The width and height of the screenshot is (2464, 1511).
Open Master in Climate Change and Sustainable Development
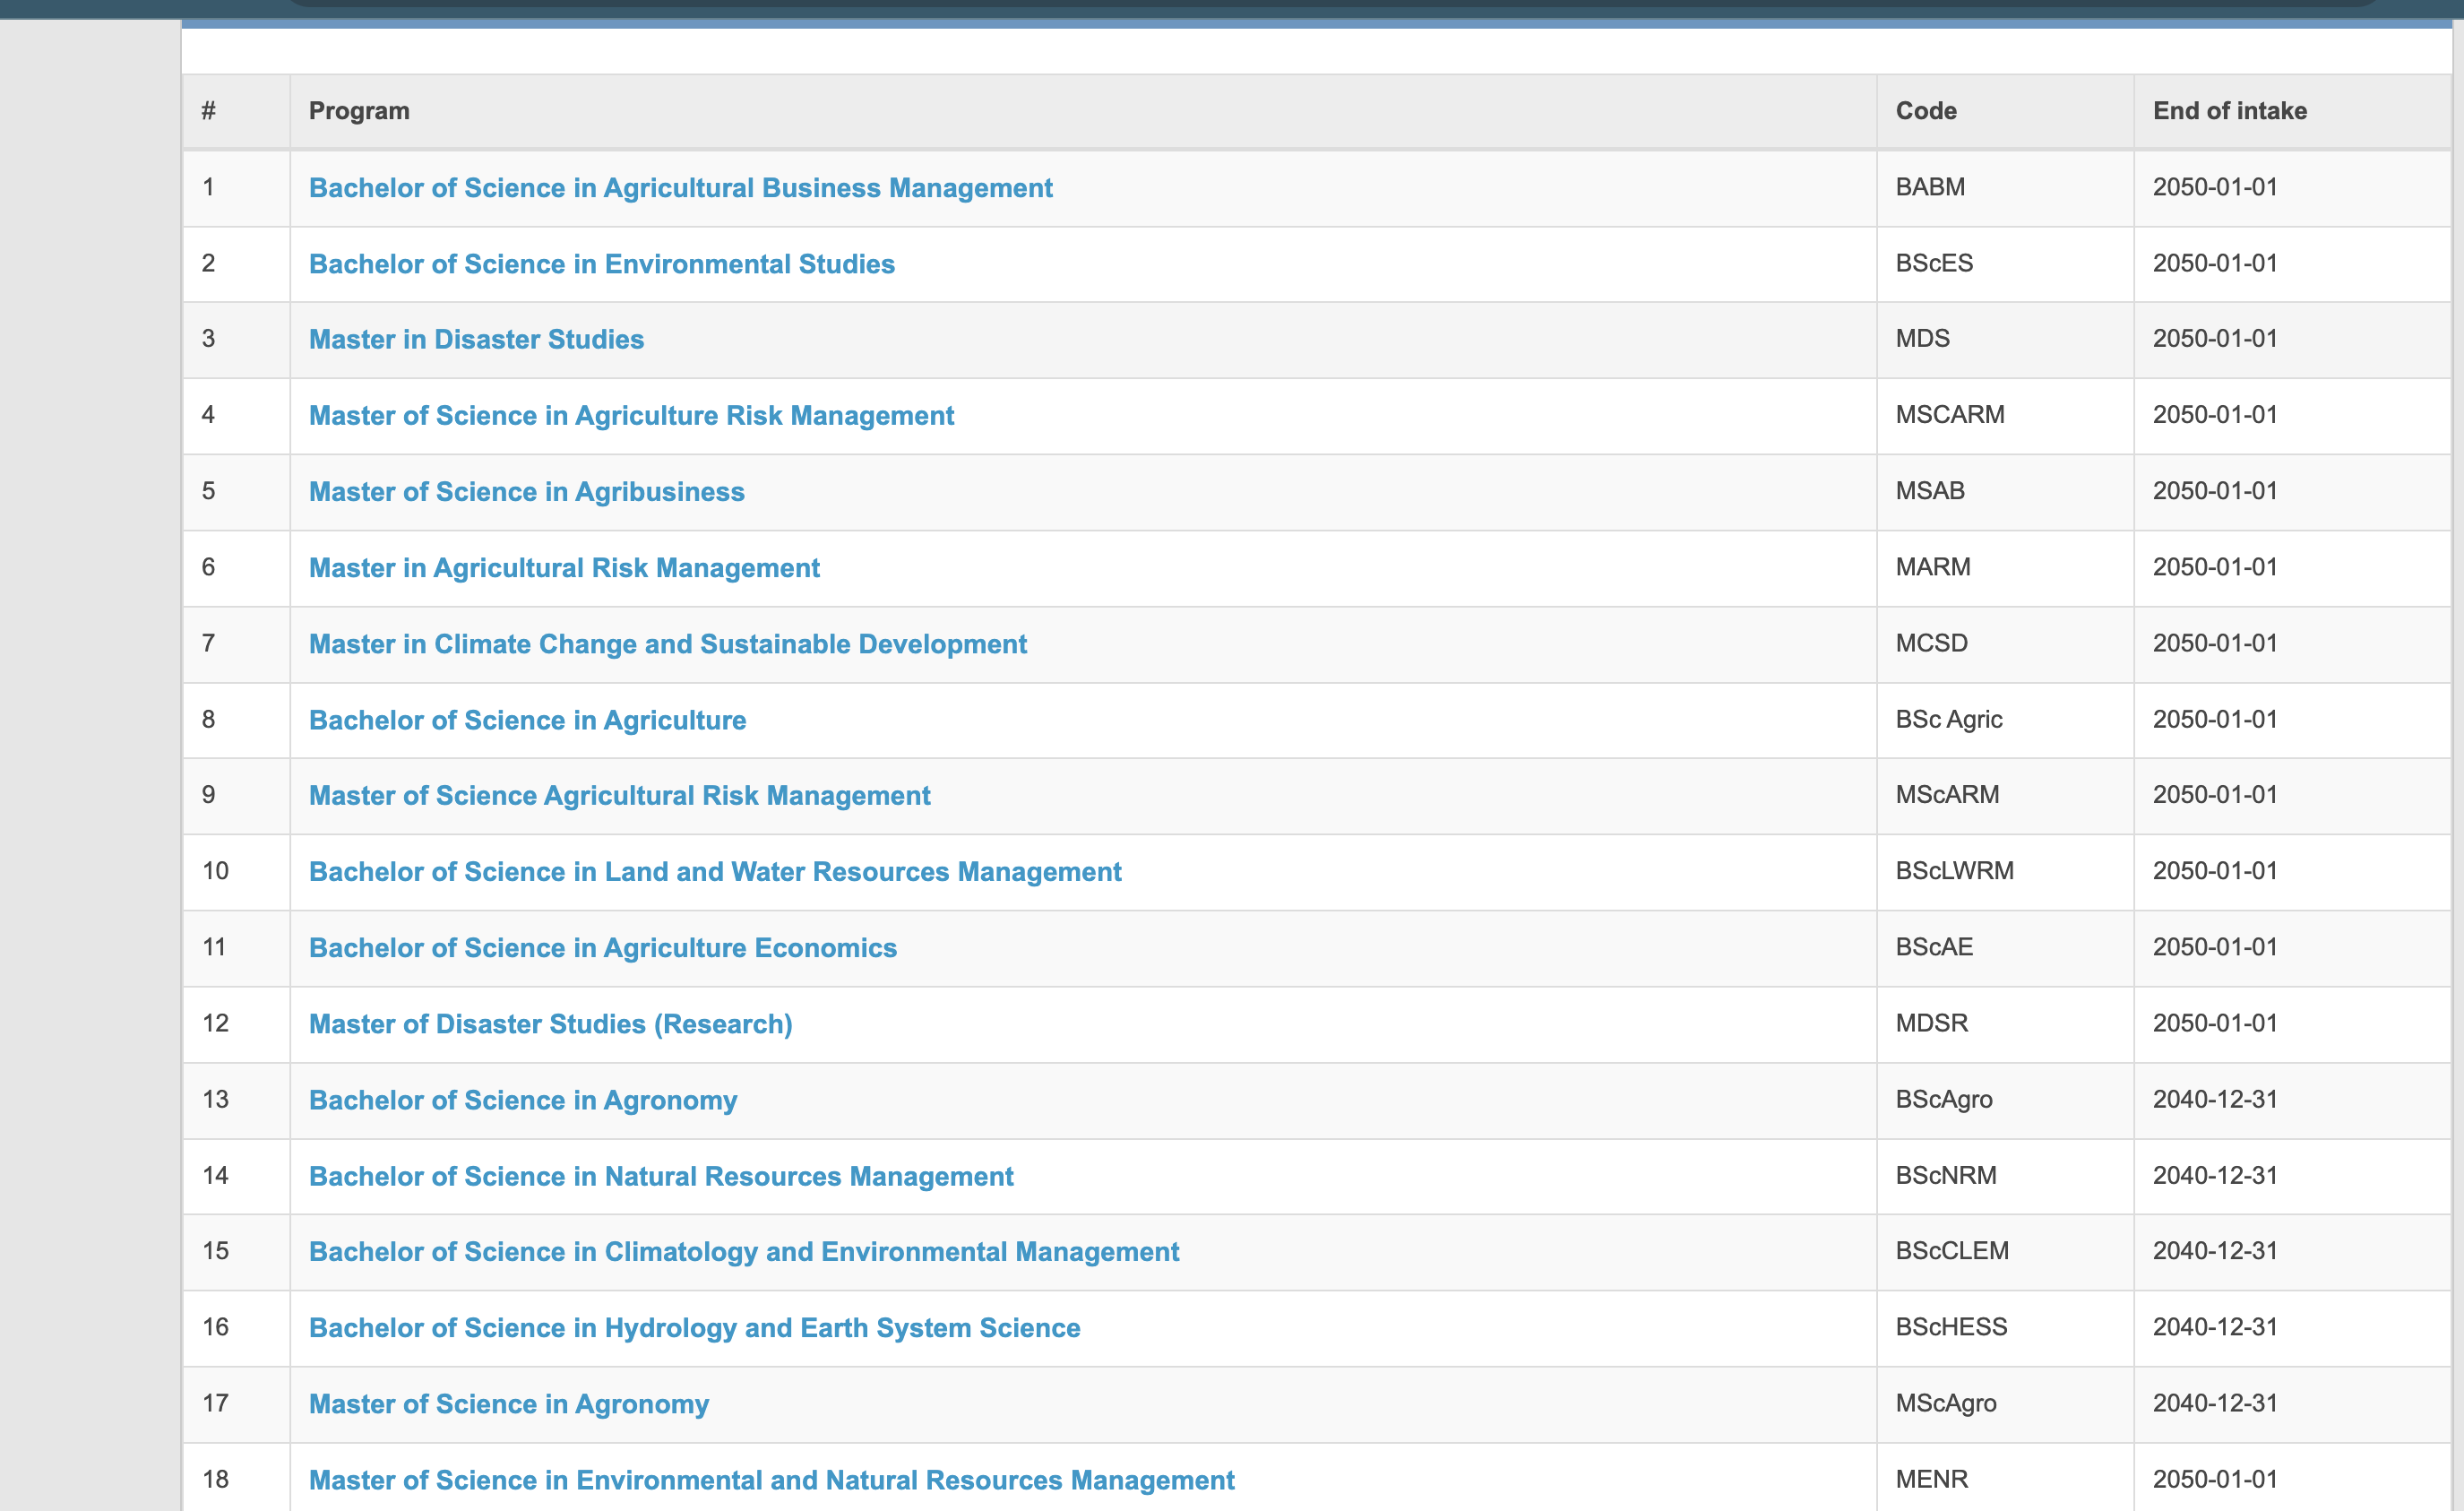(x=667, y=643)
